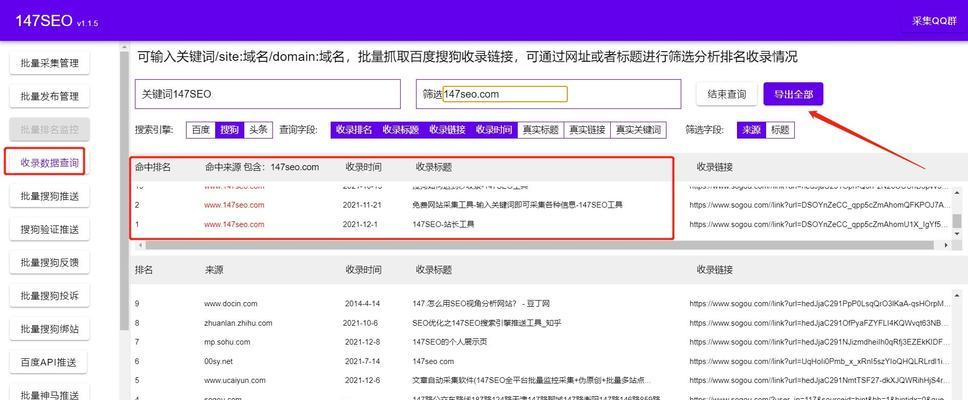Click the 命中来源 包含：147seo.com header

tap(262, 167)
